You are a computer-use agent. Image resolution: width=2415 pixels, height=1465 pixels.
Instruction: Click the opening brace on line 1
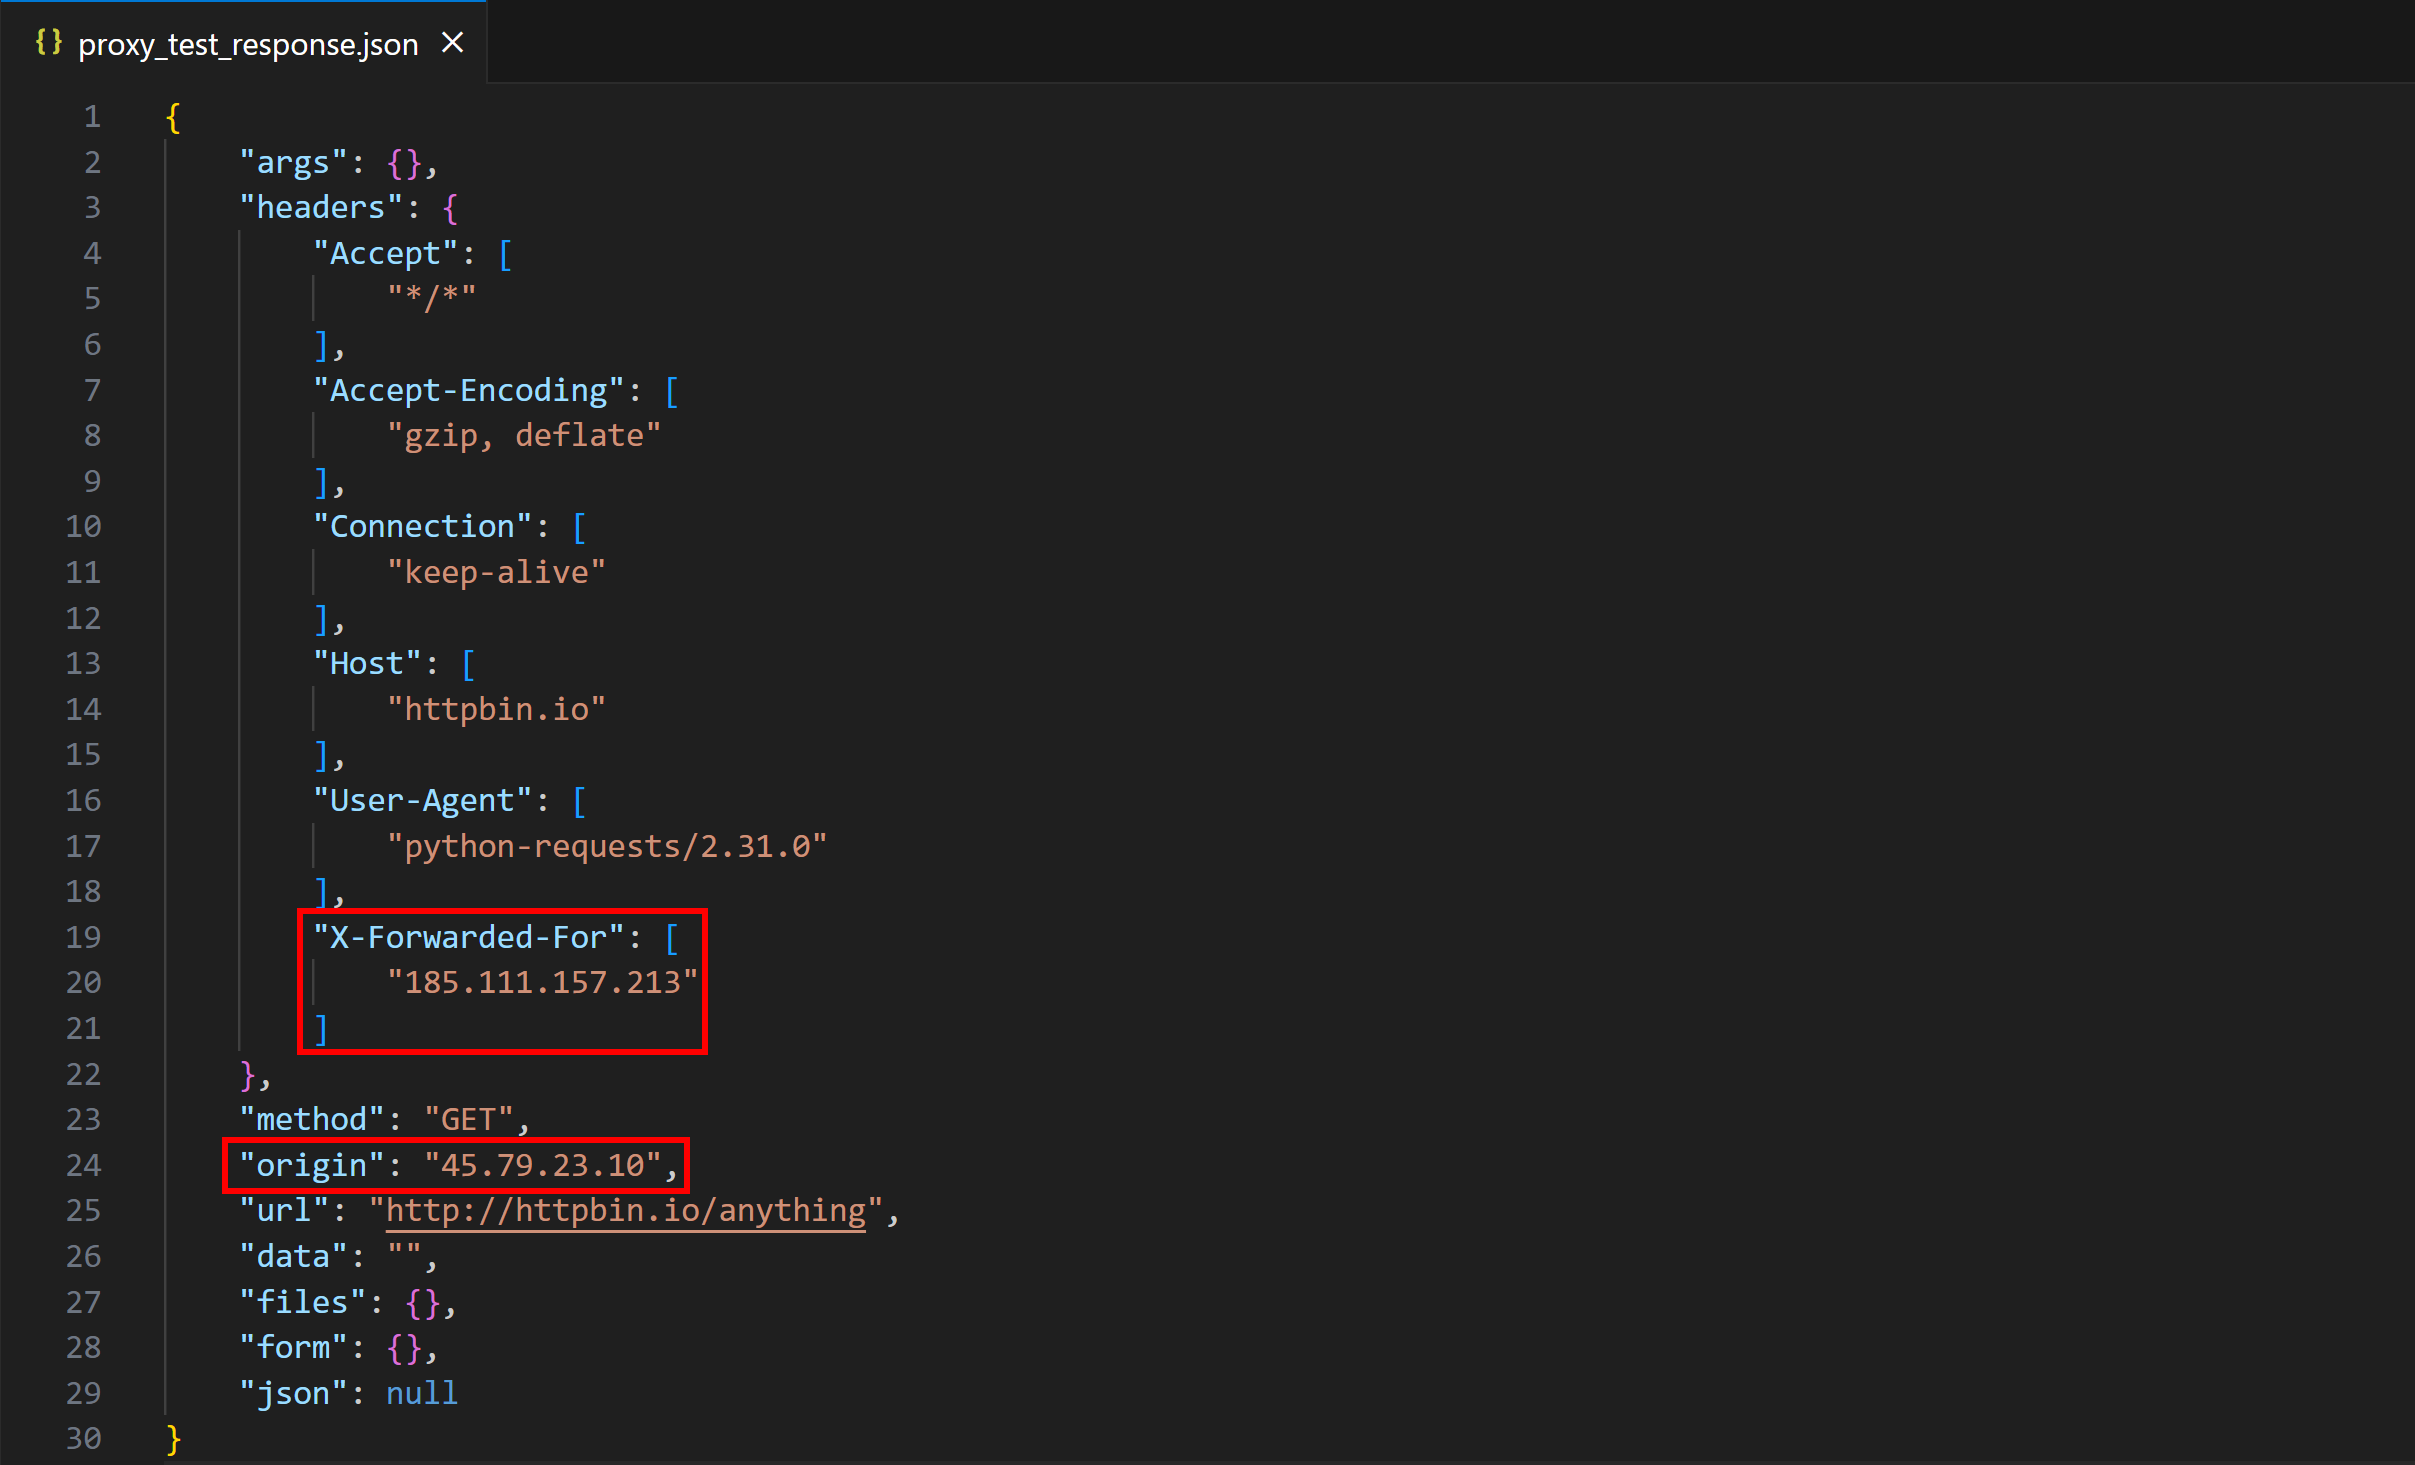172,116
